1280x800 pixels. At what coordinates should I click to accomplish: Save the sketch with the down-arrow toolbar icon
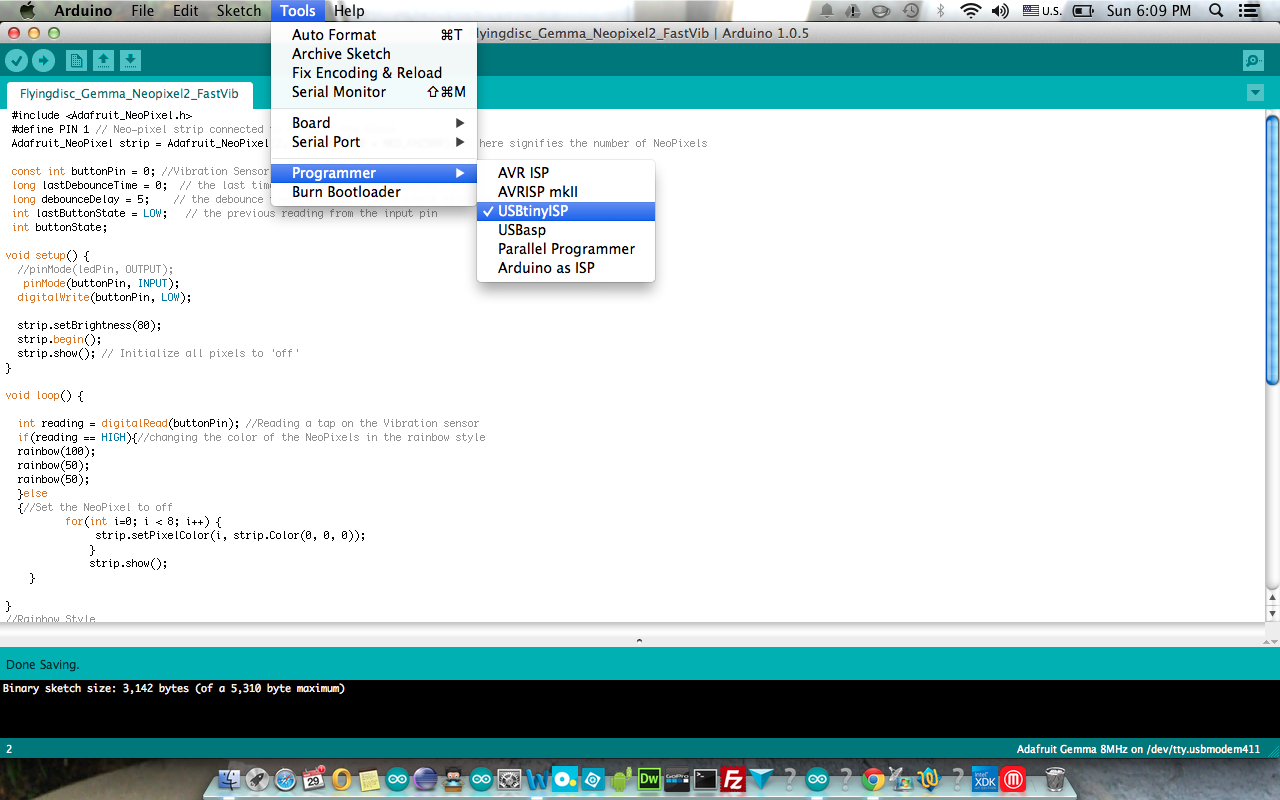point(130,61)
